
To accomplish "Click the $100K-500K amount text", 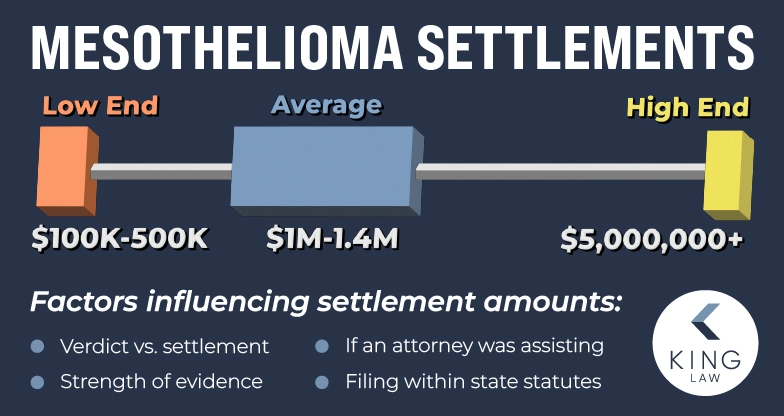I will [x=122, y=240].
